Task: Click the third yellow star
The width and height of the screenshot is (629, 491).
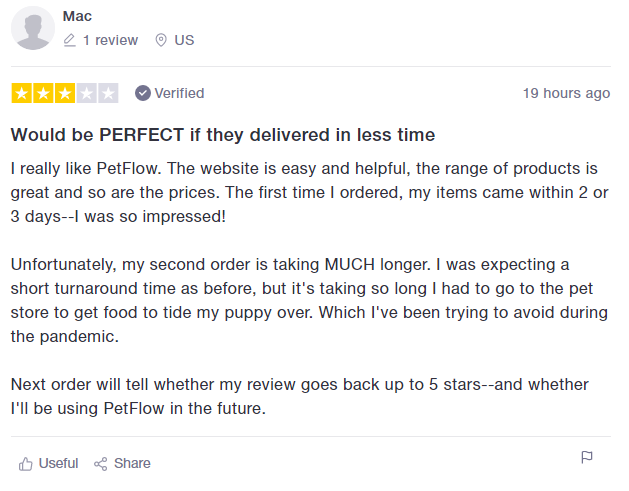Action: pos(65,93)
